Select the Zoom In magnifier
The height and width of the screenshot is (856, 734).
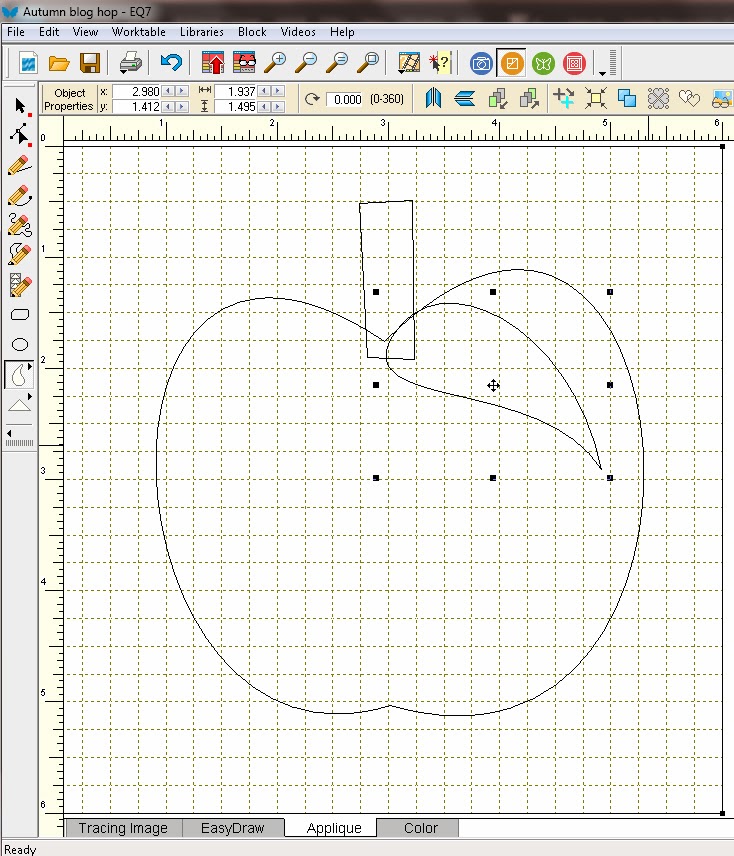[x=275, y=63]
